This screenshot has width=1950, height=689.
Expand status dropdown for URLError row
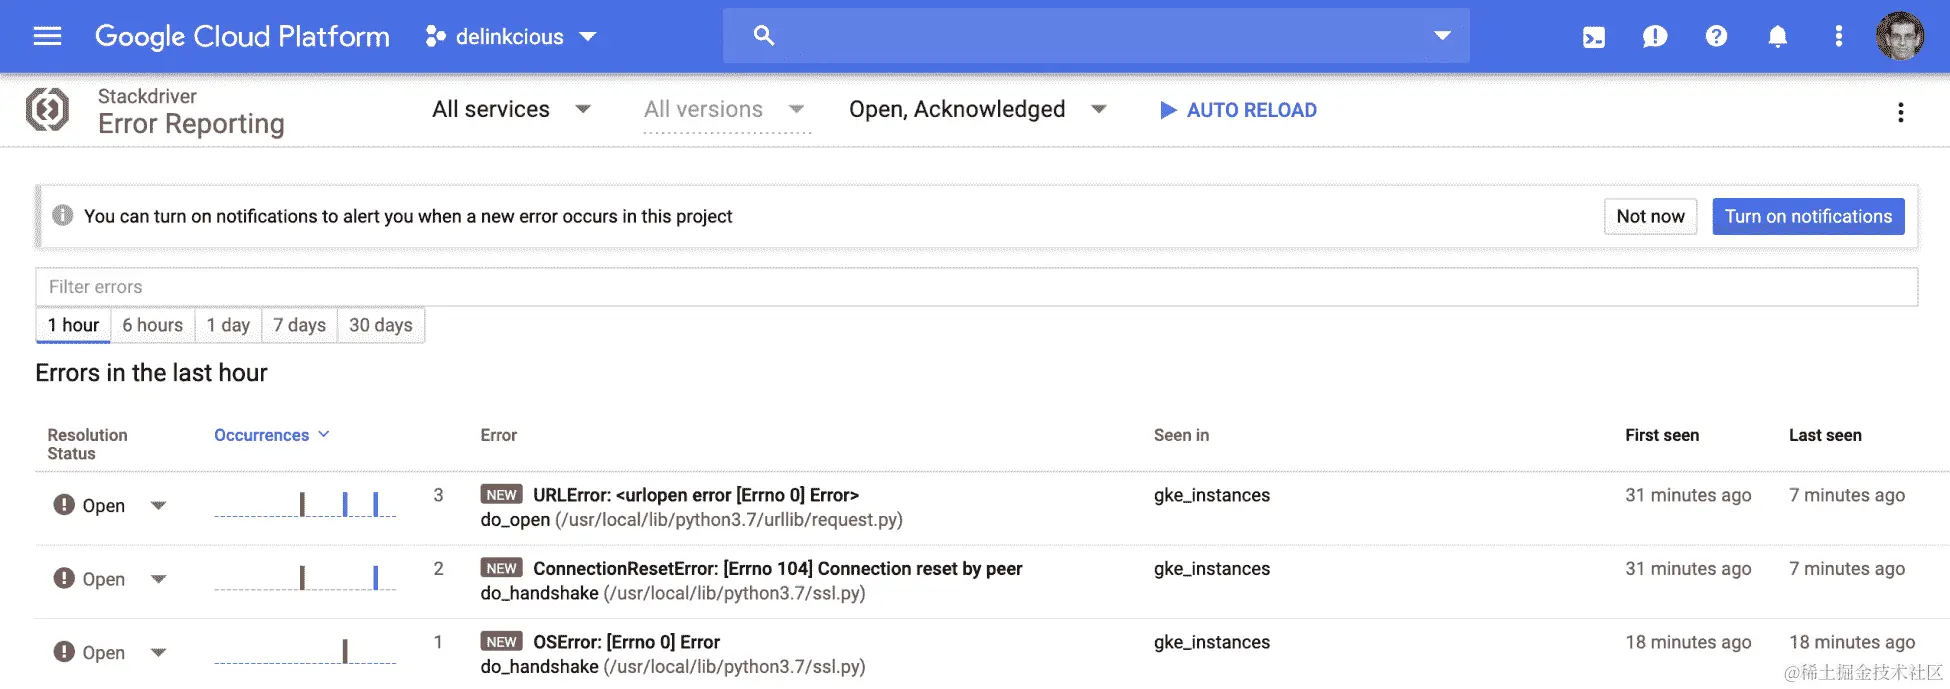(158, 505)
